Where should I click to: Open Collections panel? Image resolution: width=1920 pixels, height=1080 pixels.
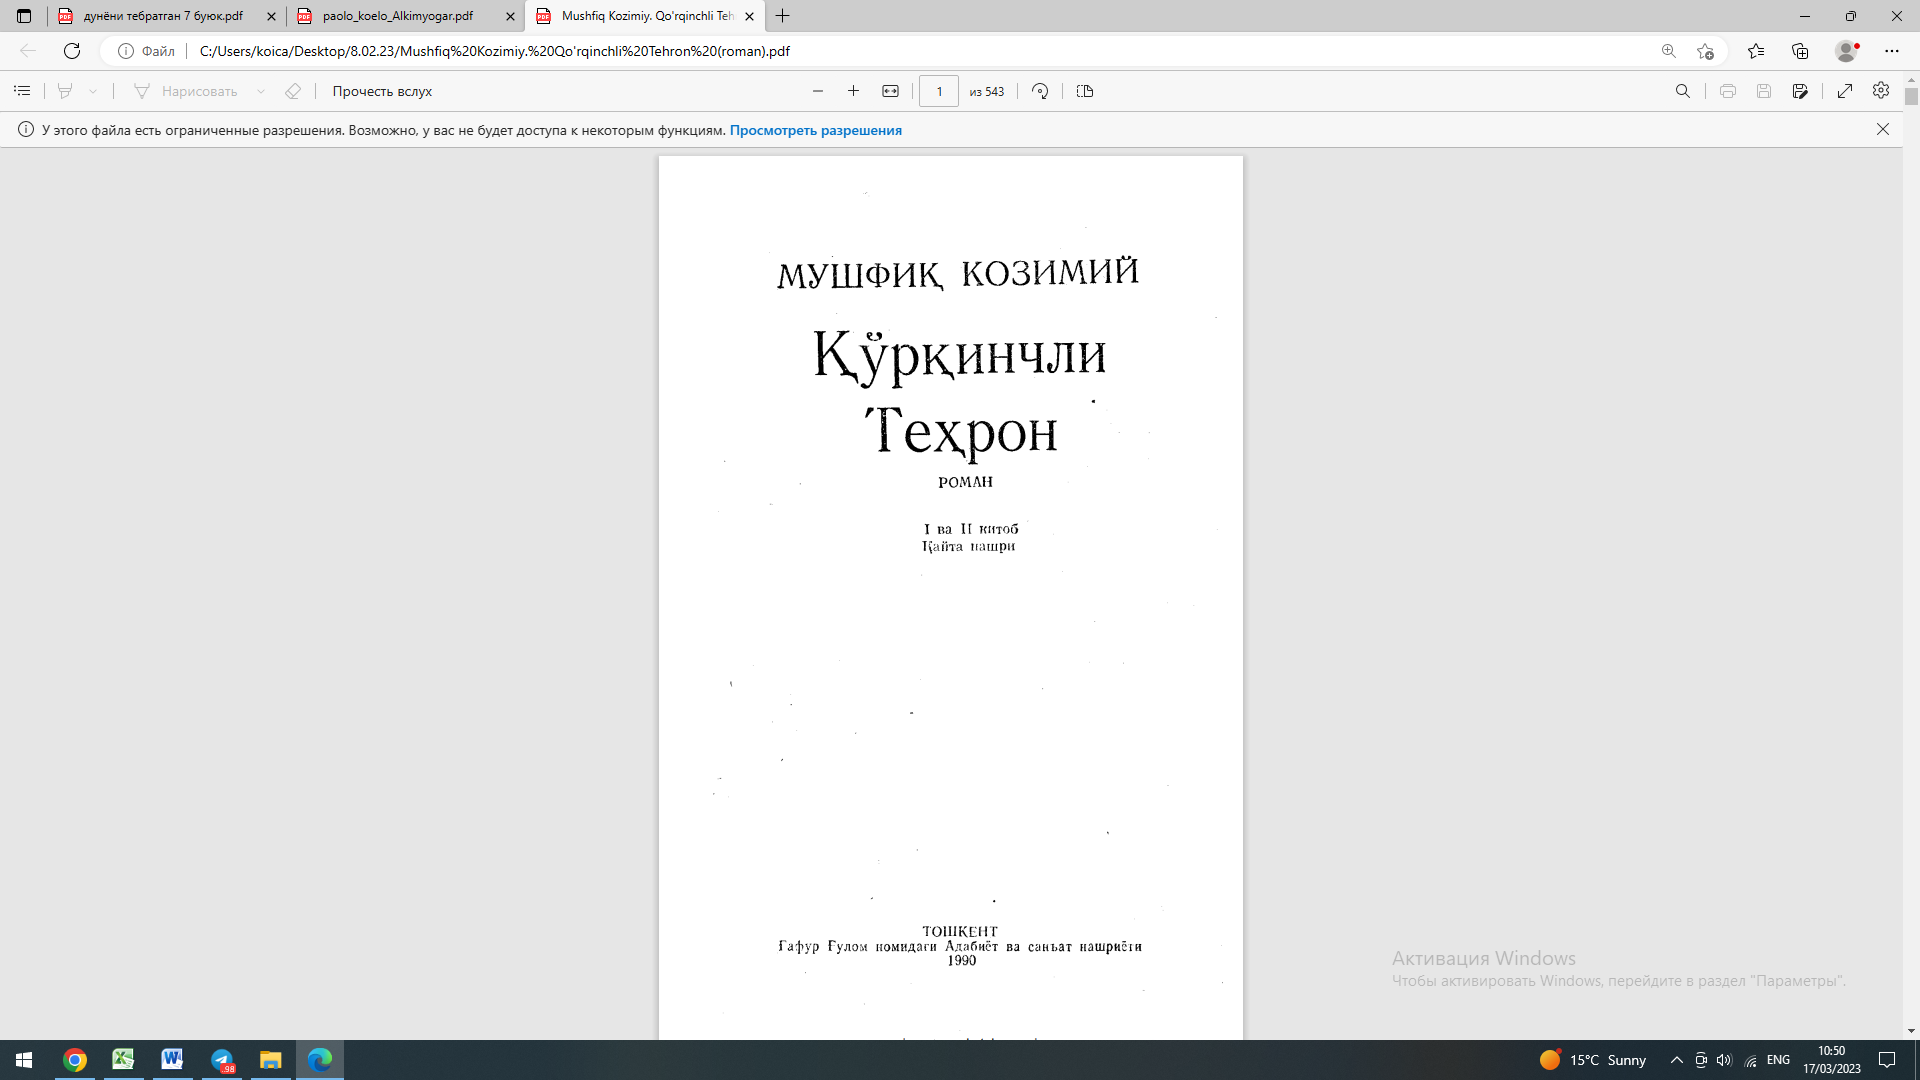pyautogui.click(x=1801, y=51)
